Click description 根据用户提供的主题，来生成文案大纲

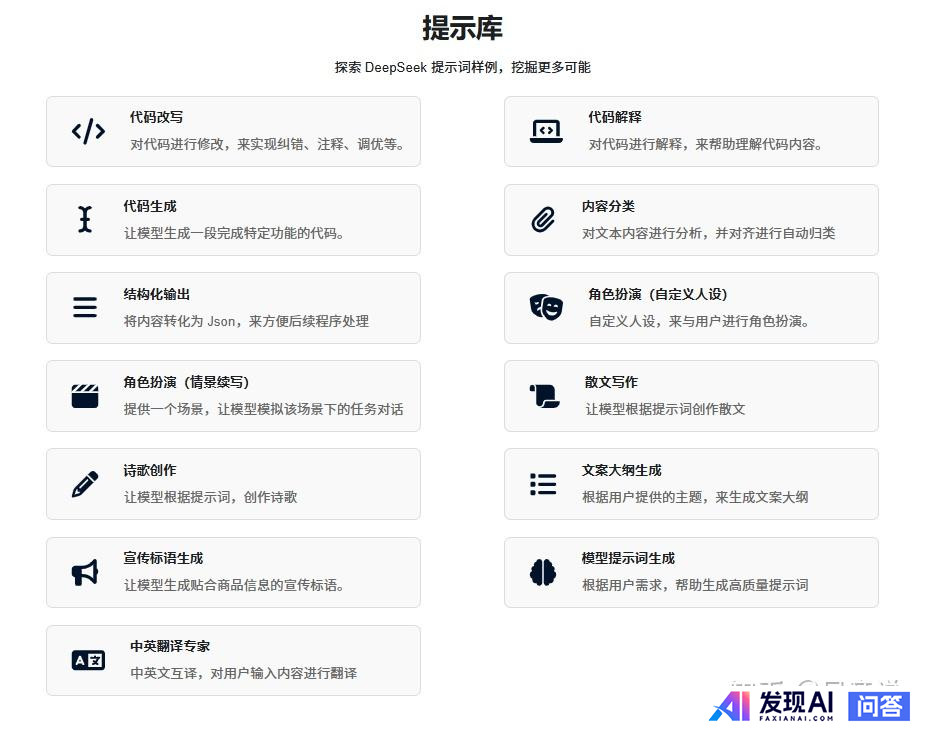(x=695, y=497)
